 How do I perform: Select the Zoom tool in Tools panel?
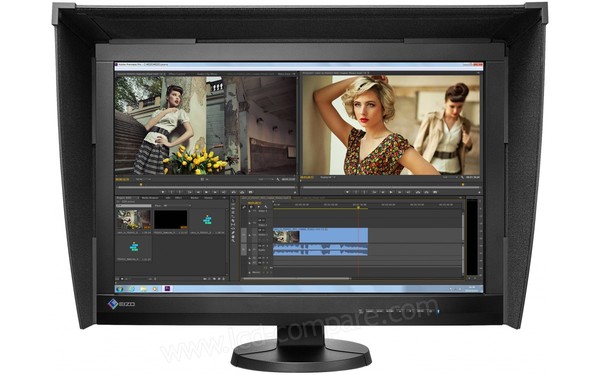(233, 241)
